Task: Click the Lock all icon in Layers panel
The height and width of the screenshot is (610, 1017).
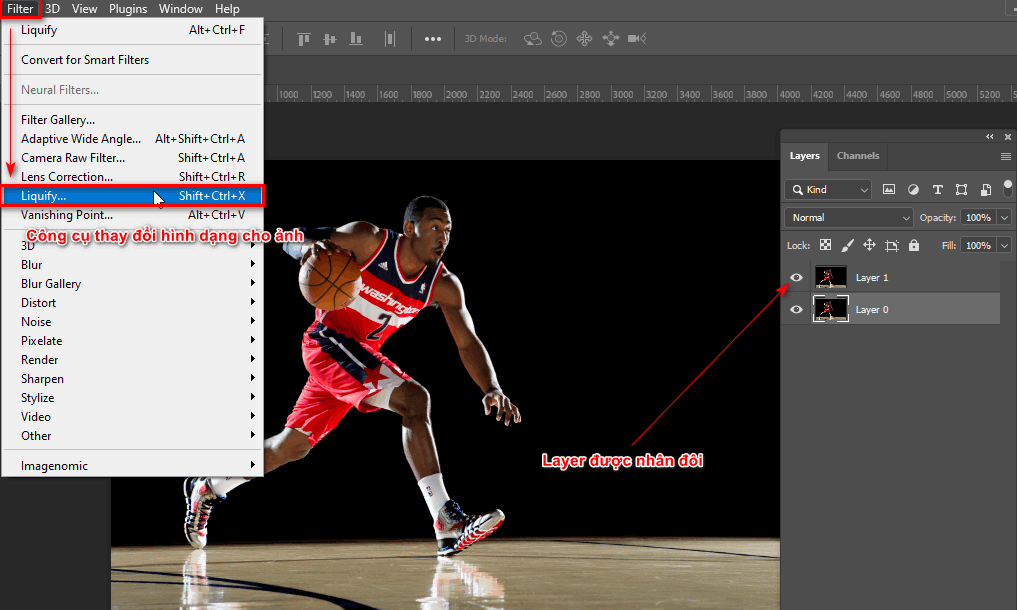Action: (913, 245)
